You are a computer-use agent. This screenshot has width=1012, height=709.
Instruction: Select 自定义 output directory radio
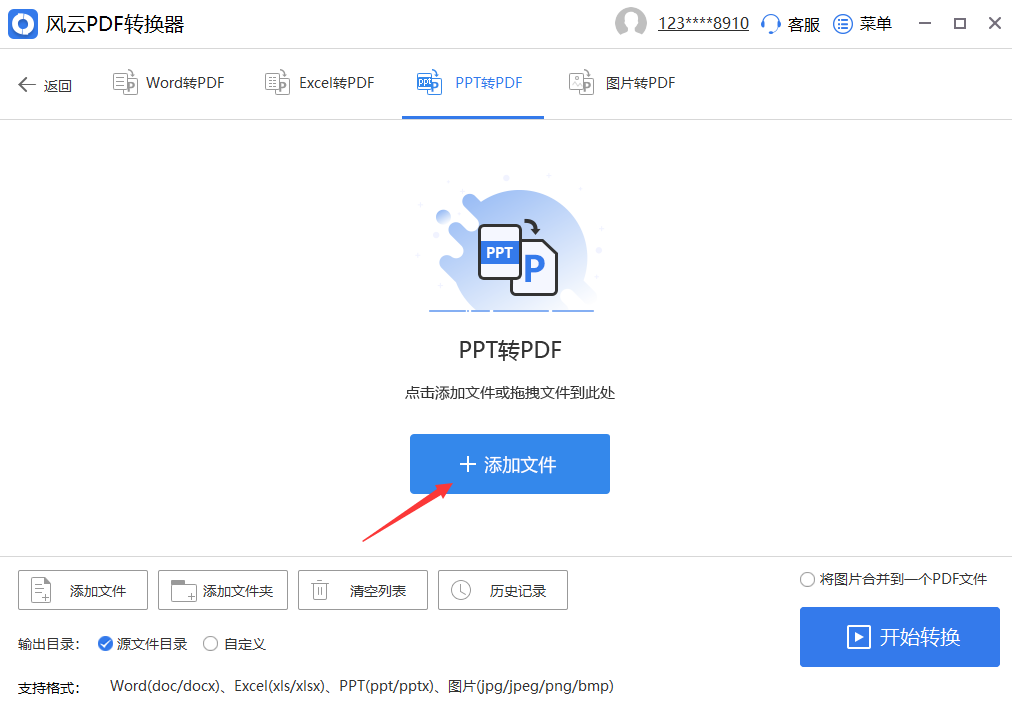[234, 644]
